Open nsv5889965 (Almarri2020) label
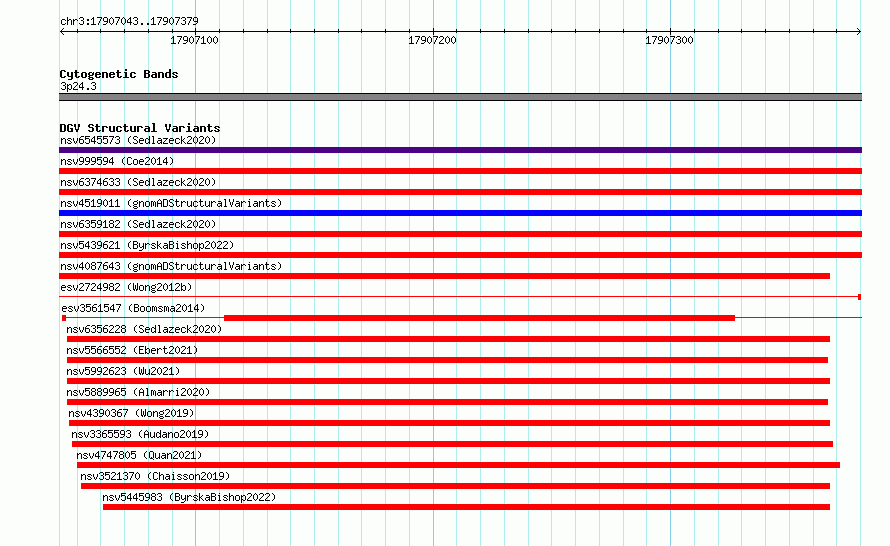890x546 pixels. [138, 392]
